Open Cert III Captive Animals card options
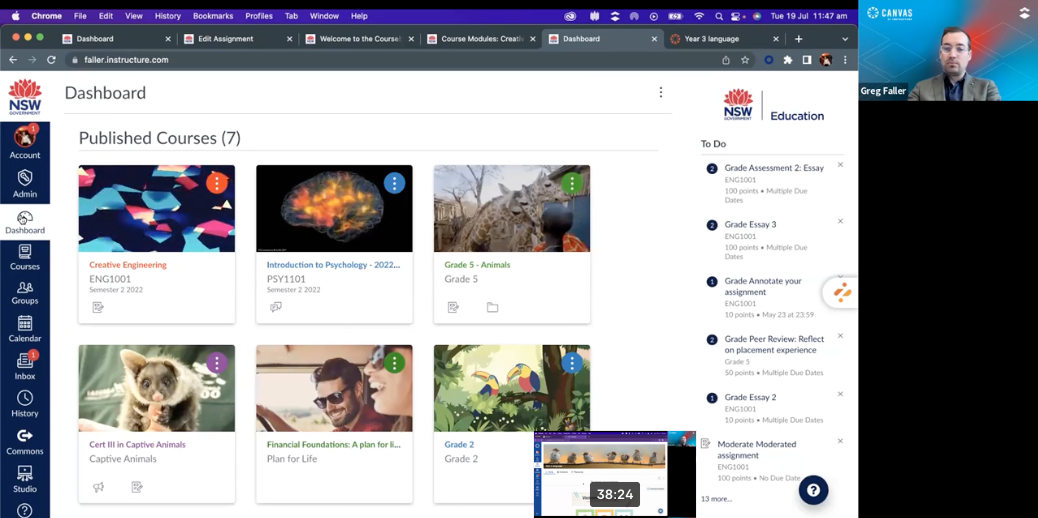 coord(216,362)
